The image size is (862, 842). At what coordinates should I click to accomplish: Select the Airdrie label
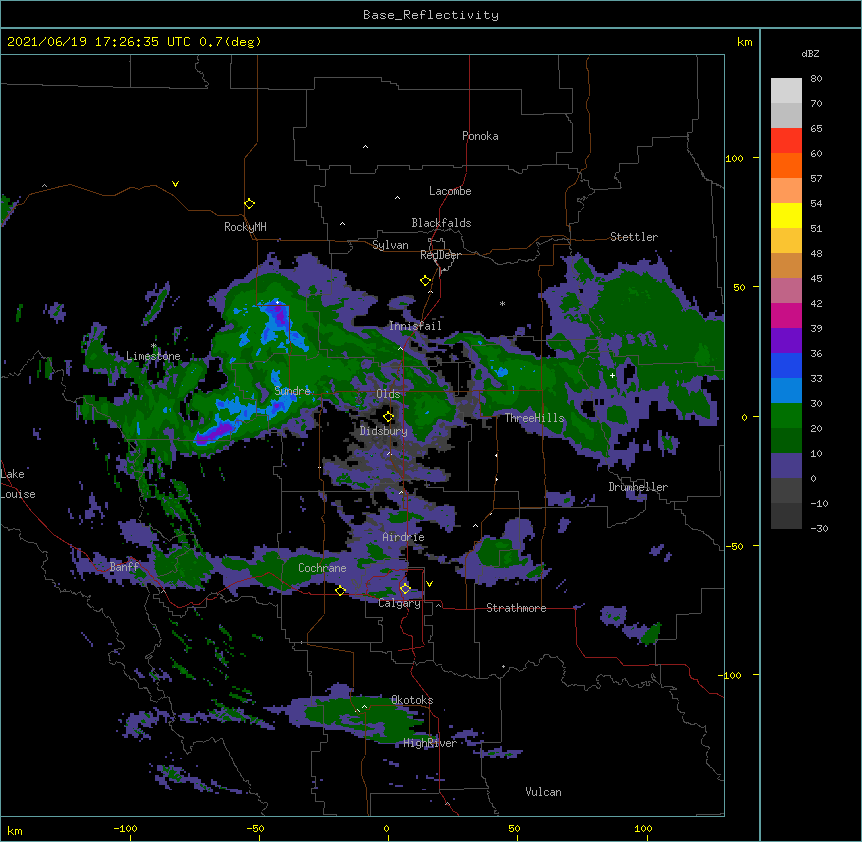(x=404, y=537)
